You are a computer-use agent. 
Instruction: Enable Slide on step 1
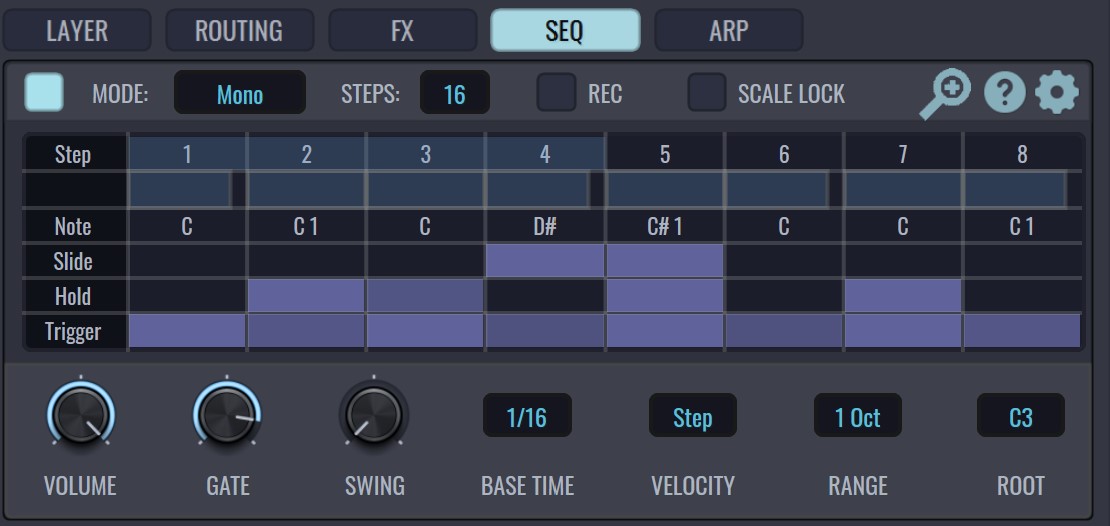[x=187, y=261]
